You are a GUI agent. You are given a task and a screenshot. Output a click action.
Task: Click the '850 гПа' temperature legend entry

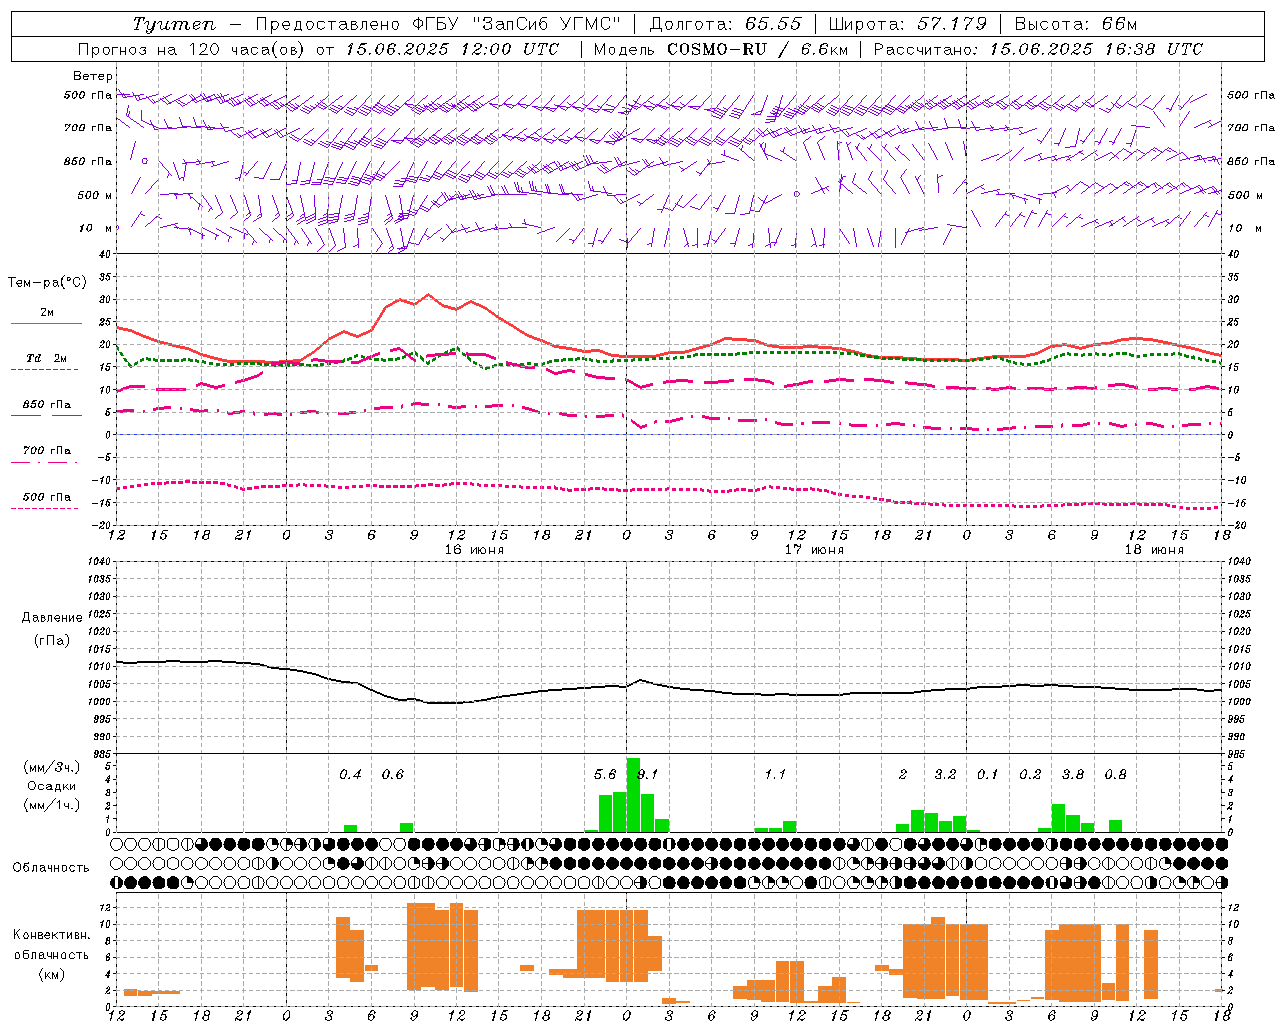[x=46, y=405]
